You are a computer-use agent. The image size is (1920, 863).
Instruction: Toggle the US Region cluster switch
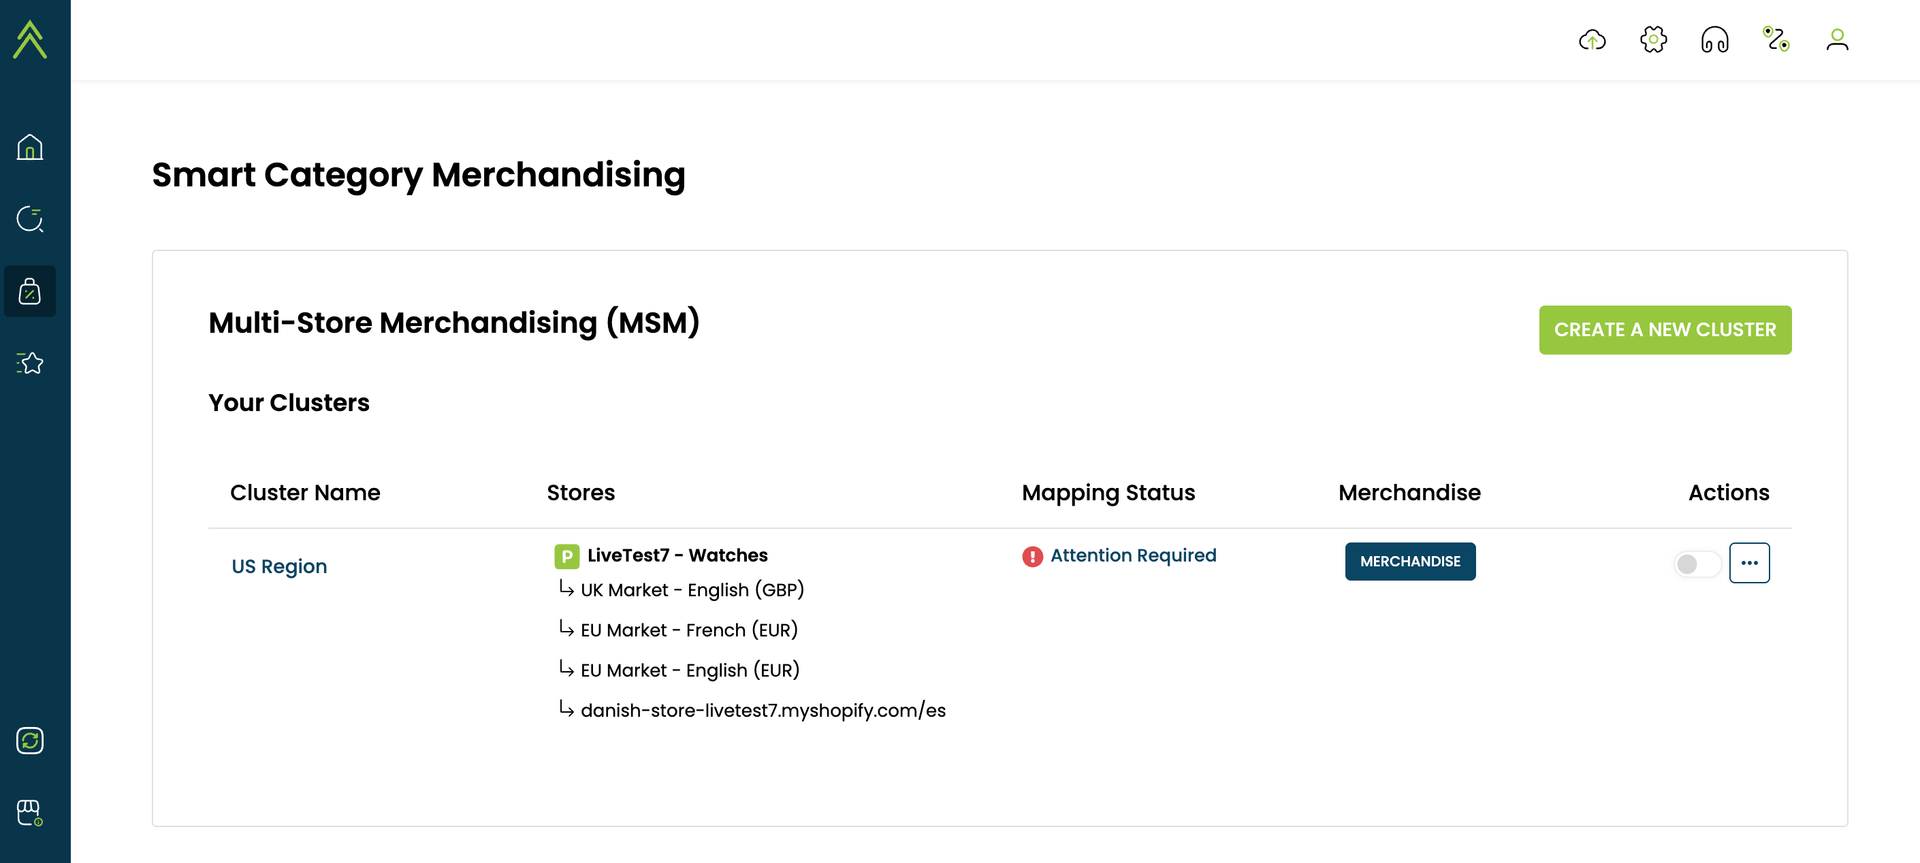pos(1697,564)
